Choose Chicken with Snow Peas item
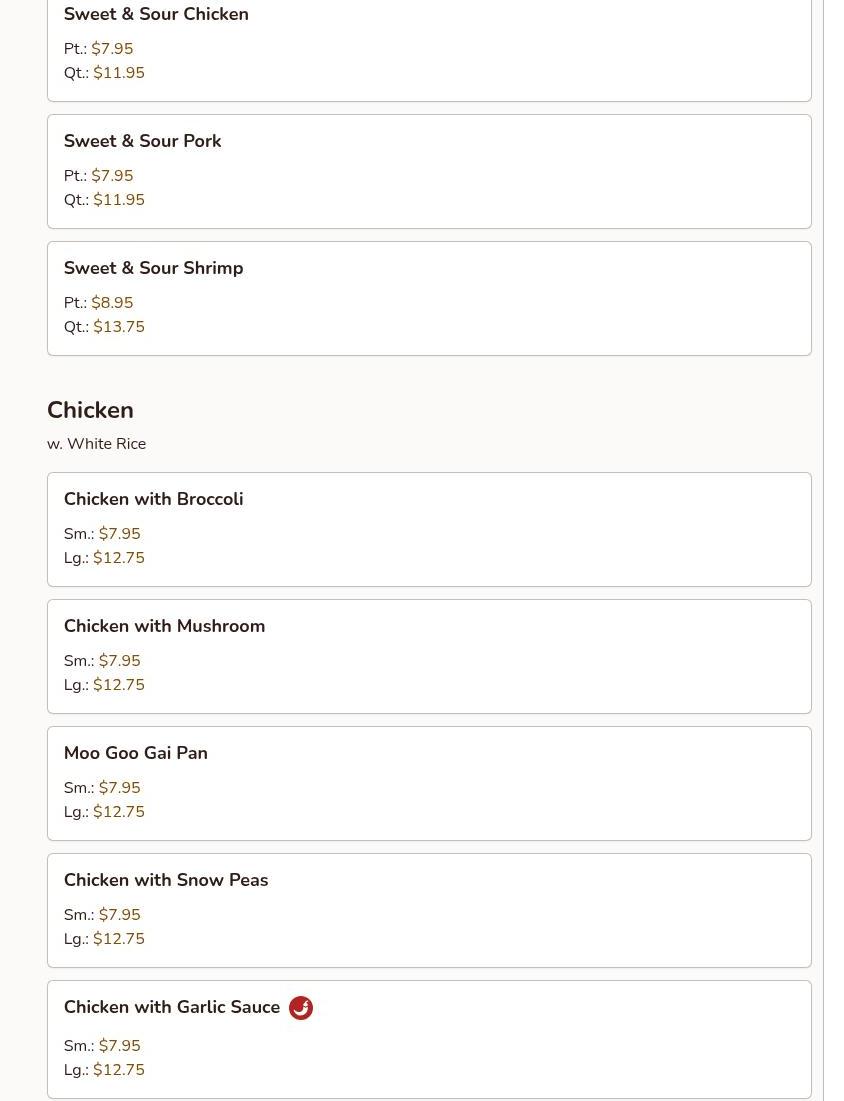Screen dimensions: 844x1101 coord(429,911)
